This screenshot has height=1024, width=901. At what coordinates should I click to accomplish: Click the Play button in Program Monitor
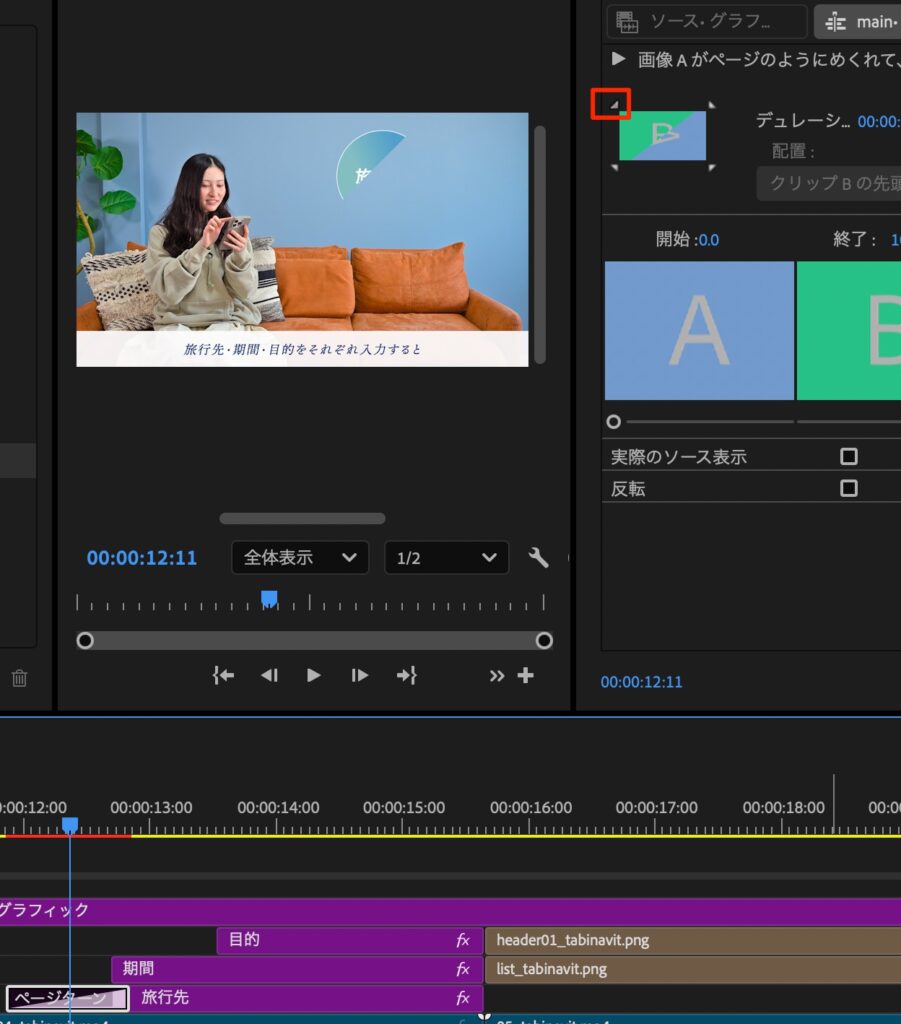[314, 675]
